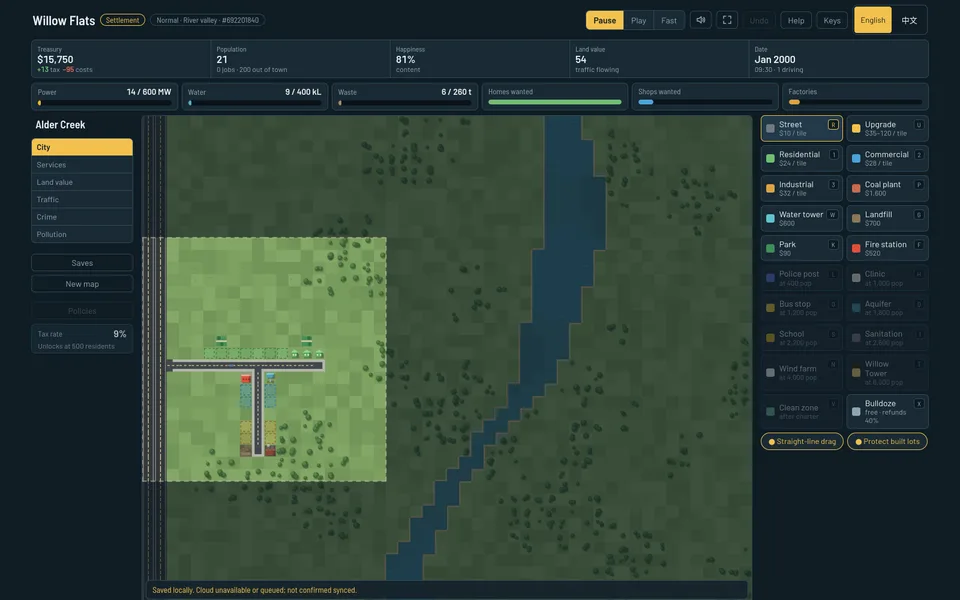This screenshot has height=600, width=960.
Task: Switch to the Land value overlay
Action: [x=82, y=182]
